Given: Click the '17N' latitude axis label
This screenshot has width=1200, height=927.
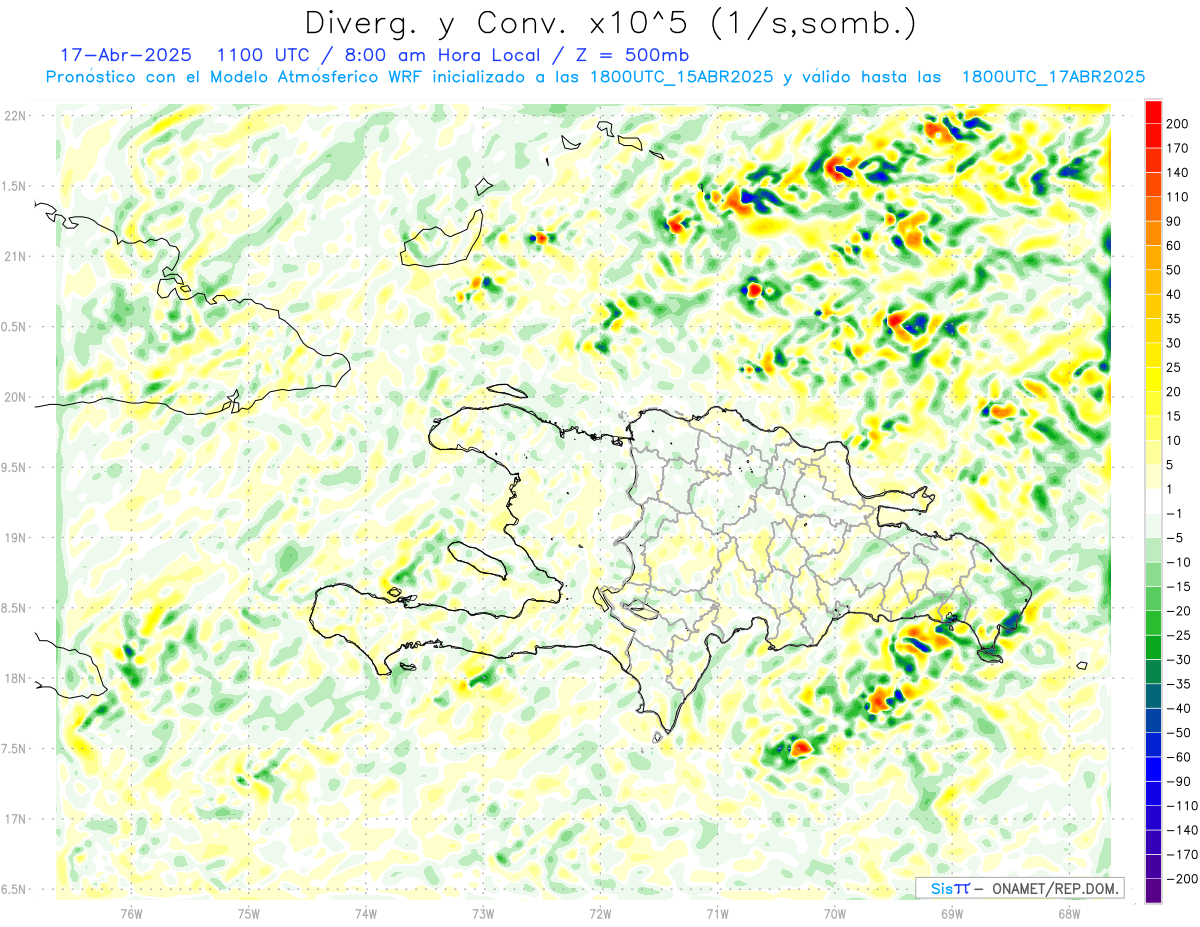Looking at the screenshot, I should [15, 819].
